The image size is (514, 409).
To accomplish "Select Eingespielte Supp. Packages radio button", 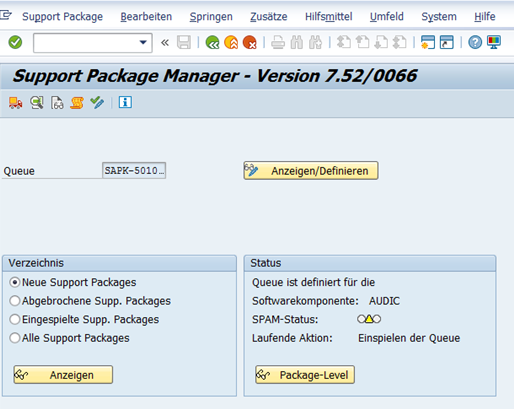I will [15, 319].
